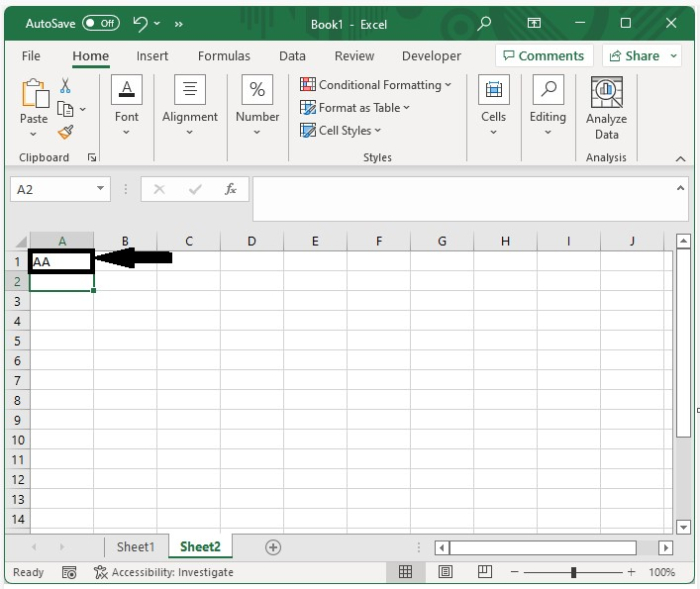
Task: Switch to the Sheet1 tab
Action: [136, 547]
